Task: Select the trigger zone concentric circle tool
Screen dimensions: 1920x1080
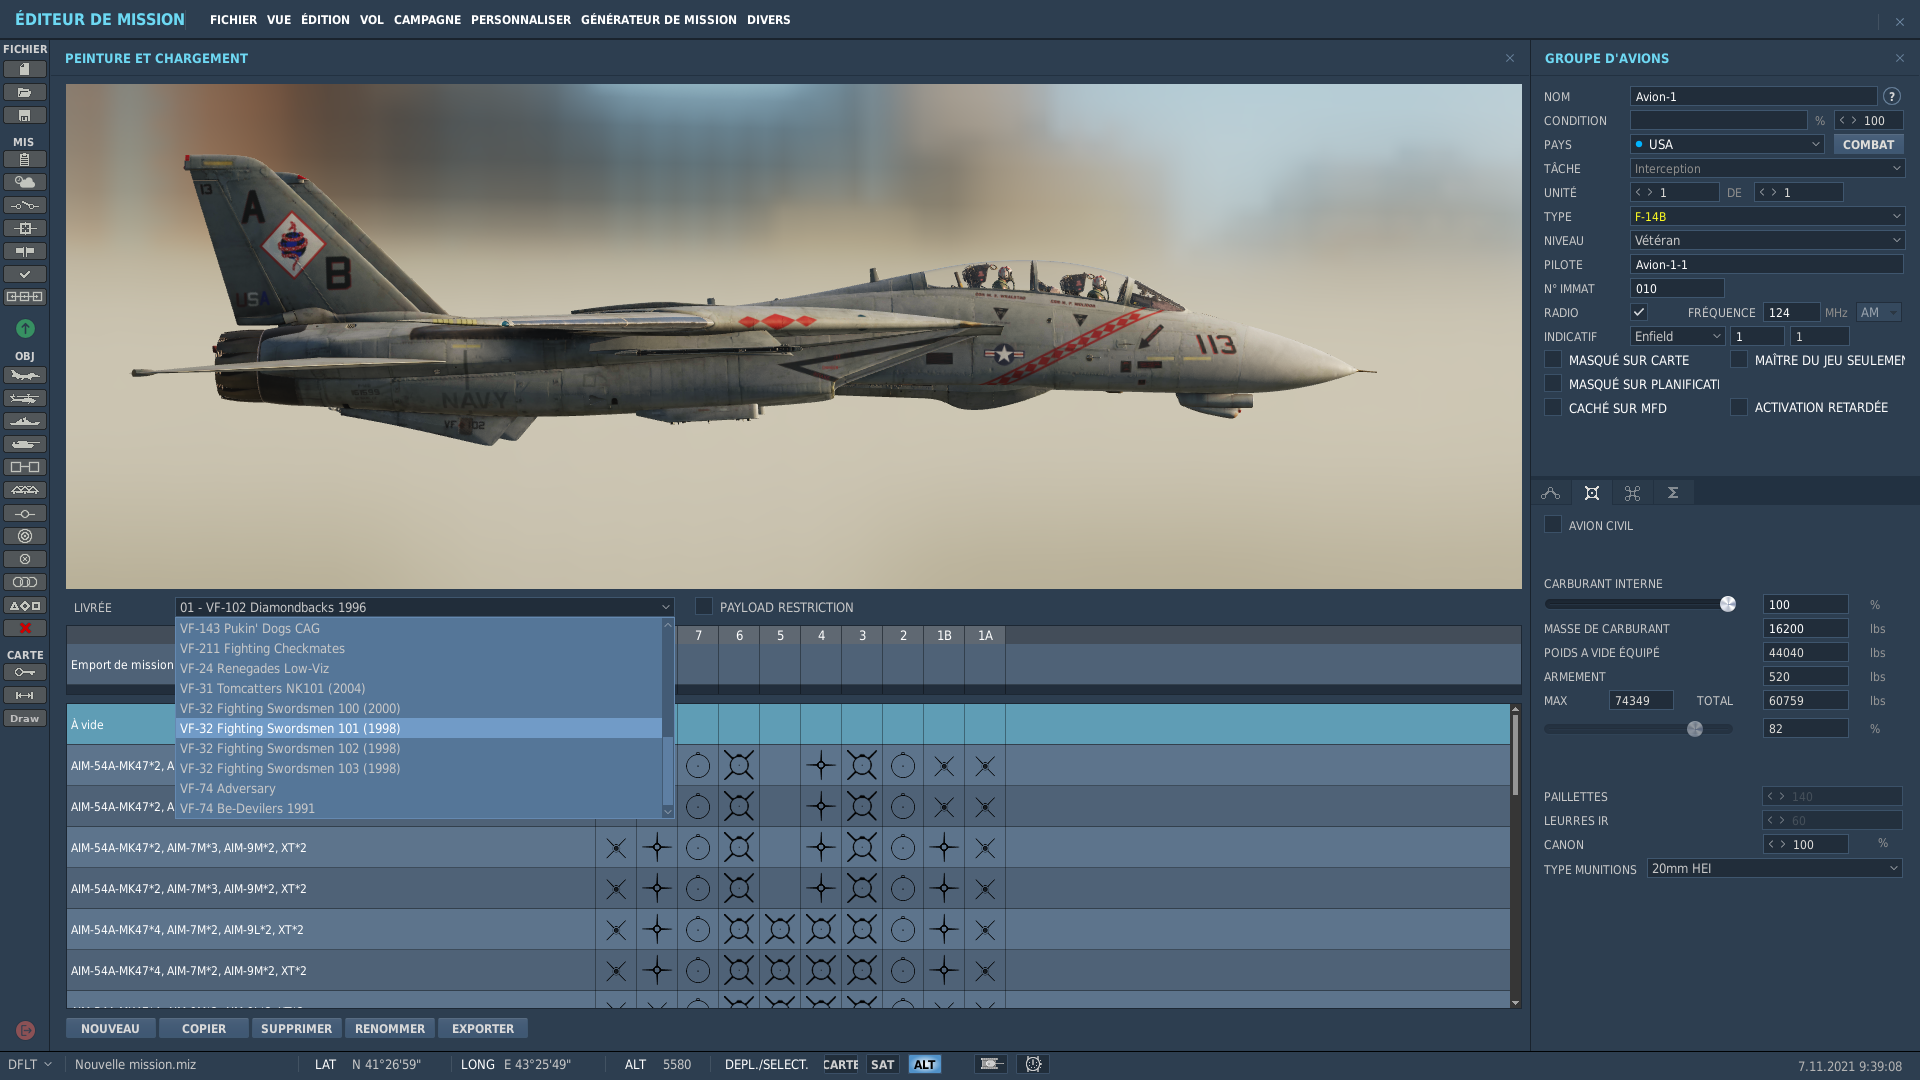Action: pos(25,536)
